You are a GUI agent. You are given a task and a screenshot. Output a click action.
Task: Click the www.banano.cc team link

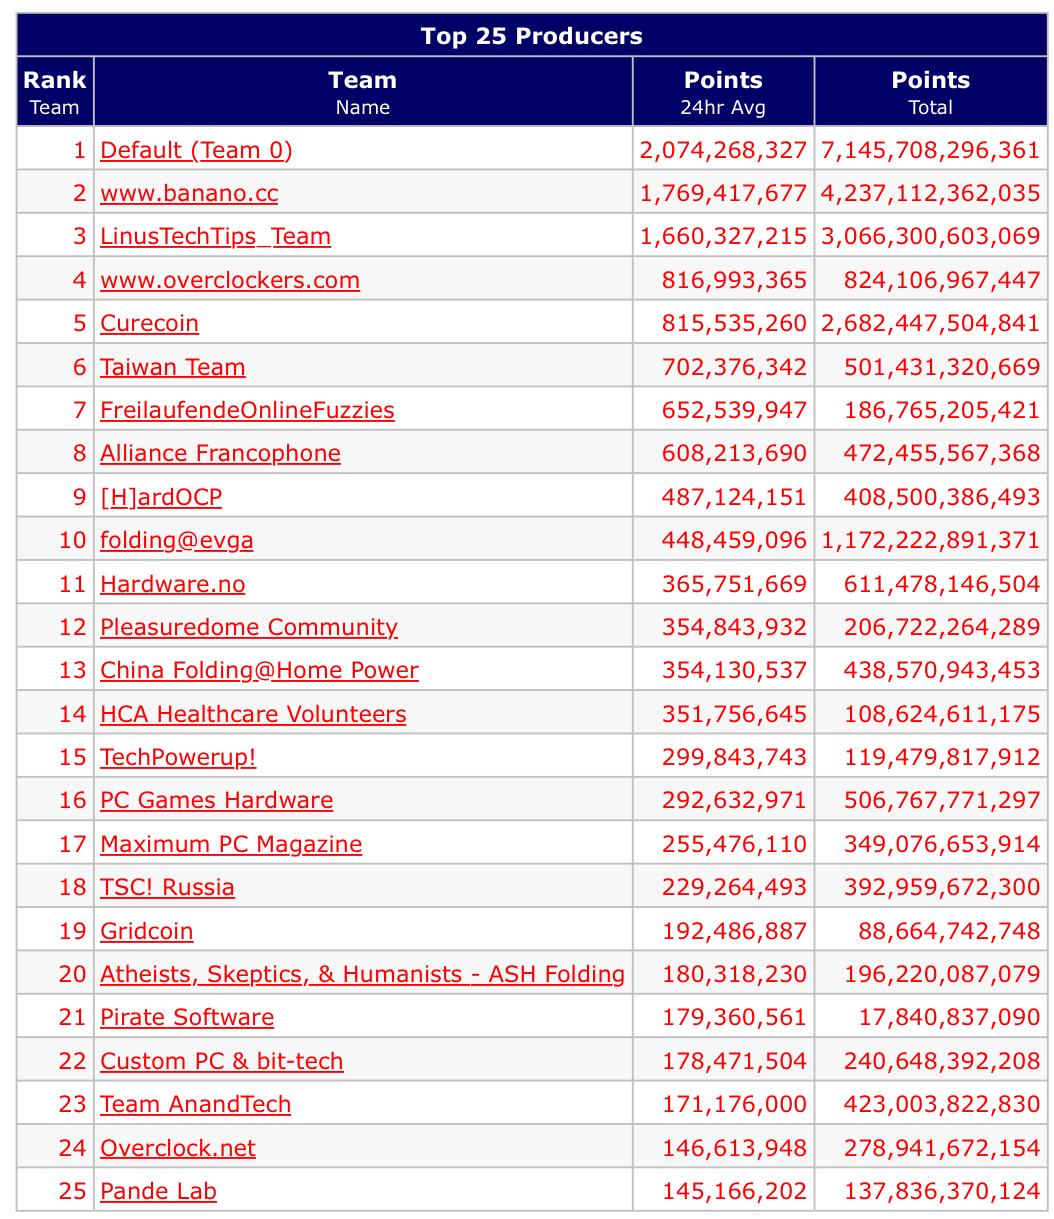(189, 193)
